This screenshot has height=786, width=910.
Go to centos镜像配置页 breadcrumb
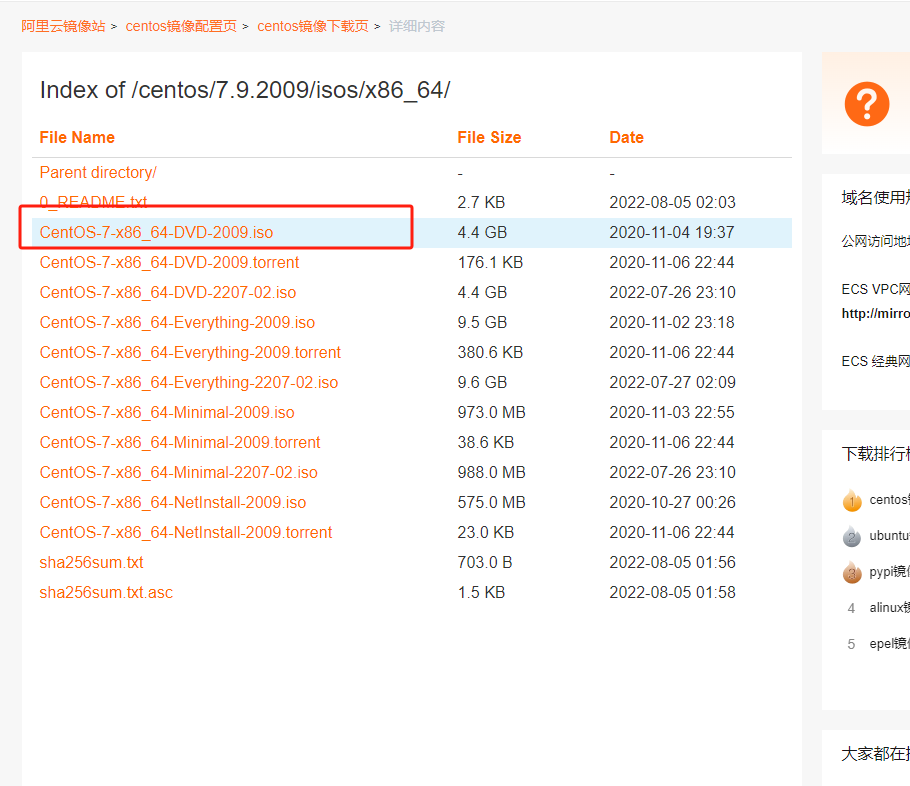[x=181, y=26]
